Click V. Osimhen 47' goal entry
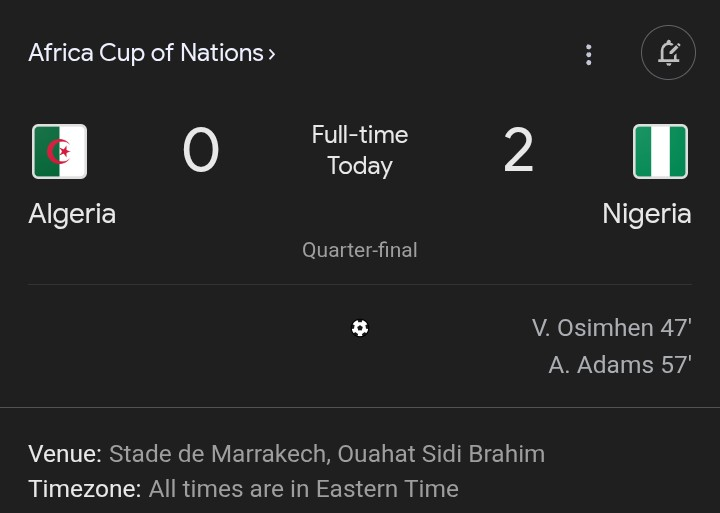720x513 pixels. point(611,328)
